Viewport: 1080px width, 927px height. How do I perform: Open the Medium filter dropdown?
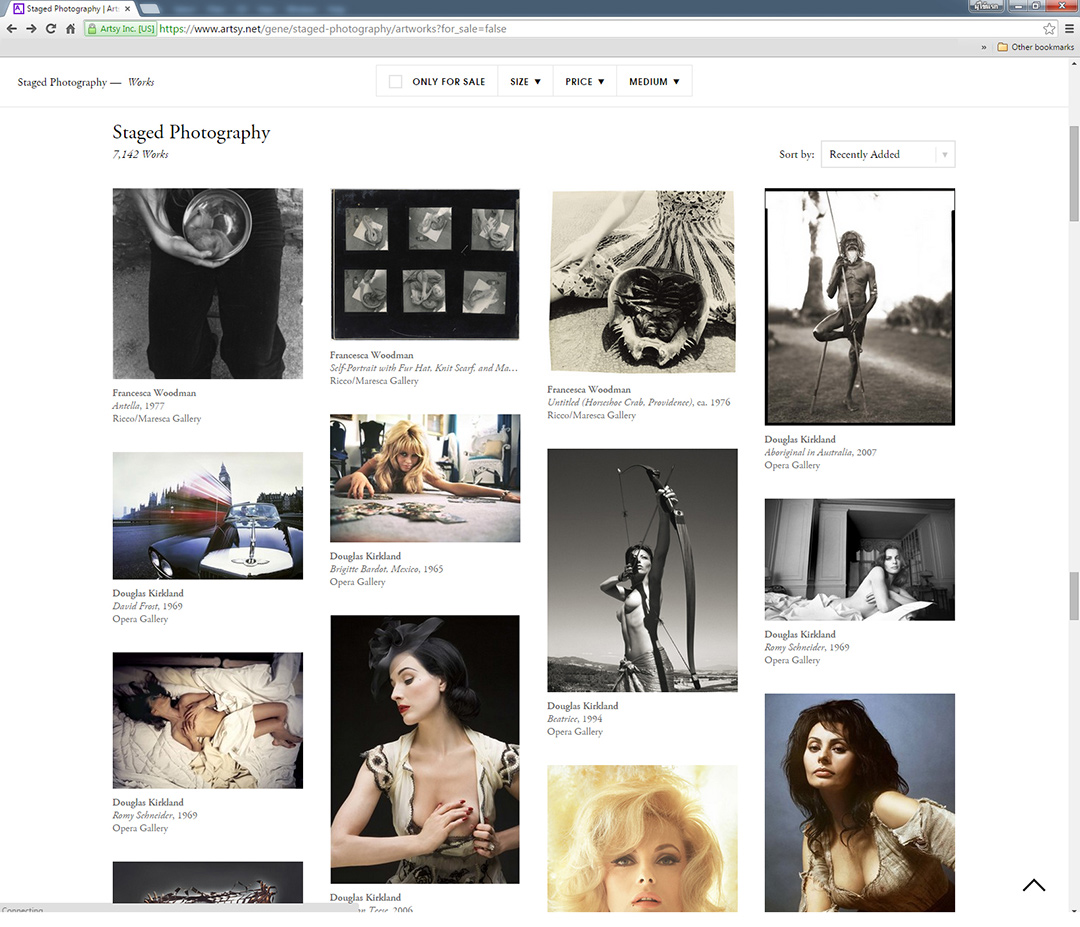(654, 82)
